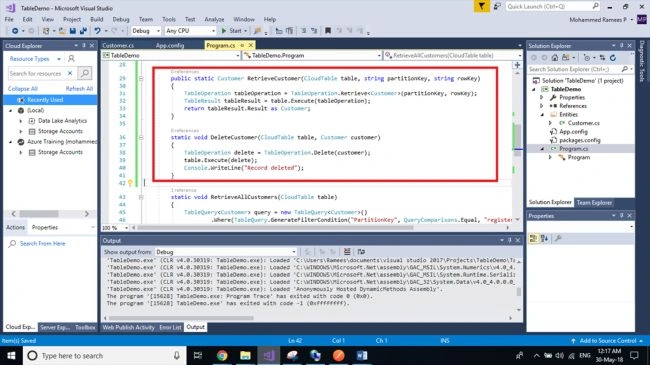Expand the Data Lake Analytics node

pos(21,121)
